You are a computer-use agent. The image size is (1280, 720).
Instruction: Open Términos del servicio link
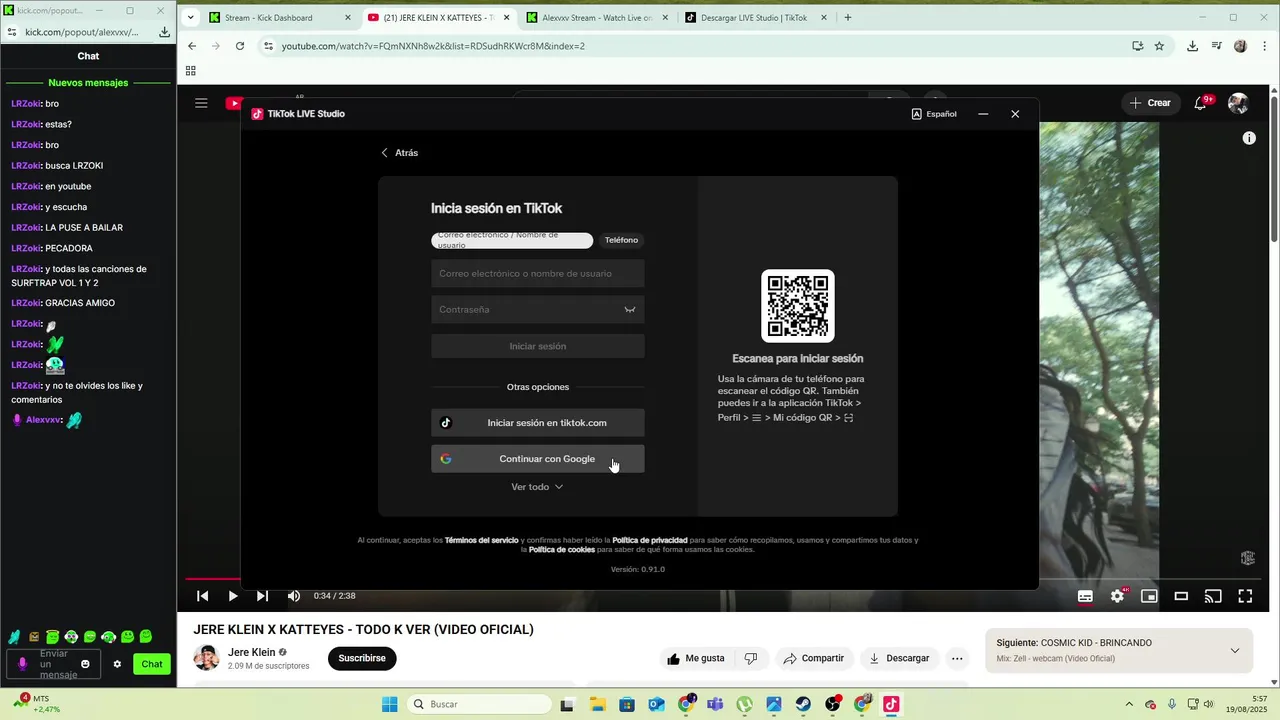pos(481,540)
